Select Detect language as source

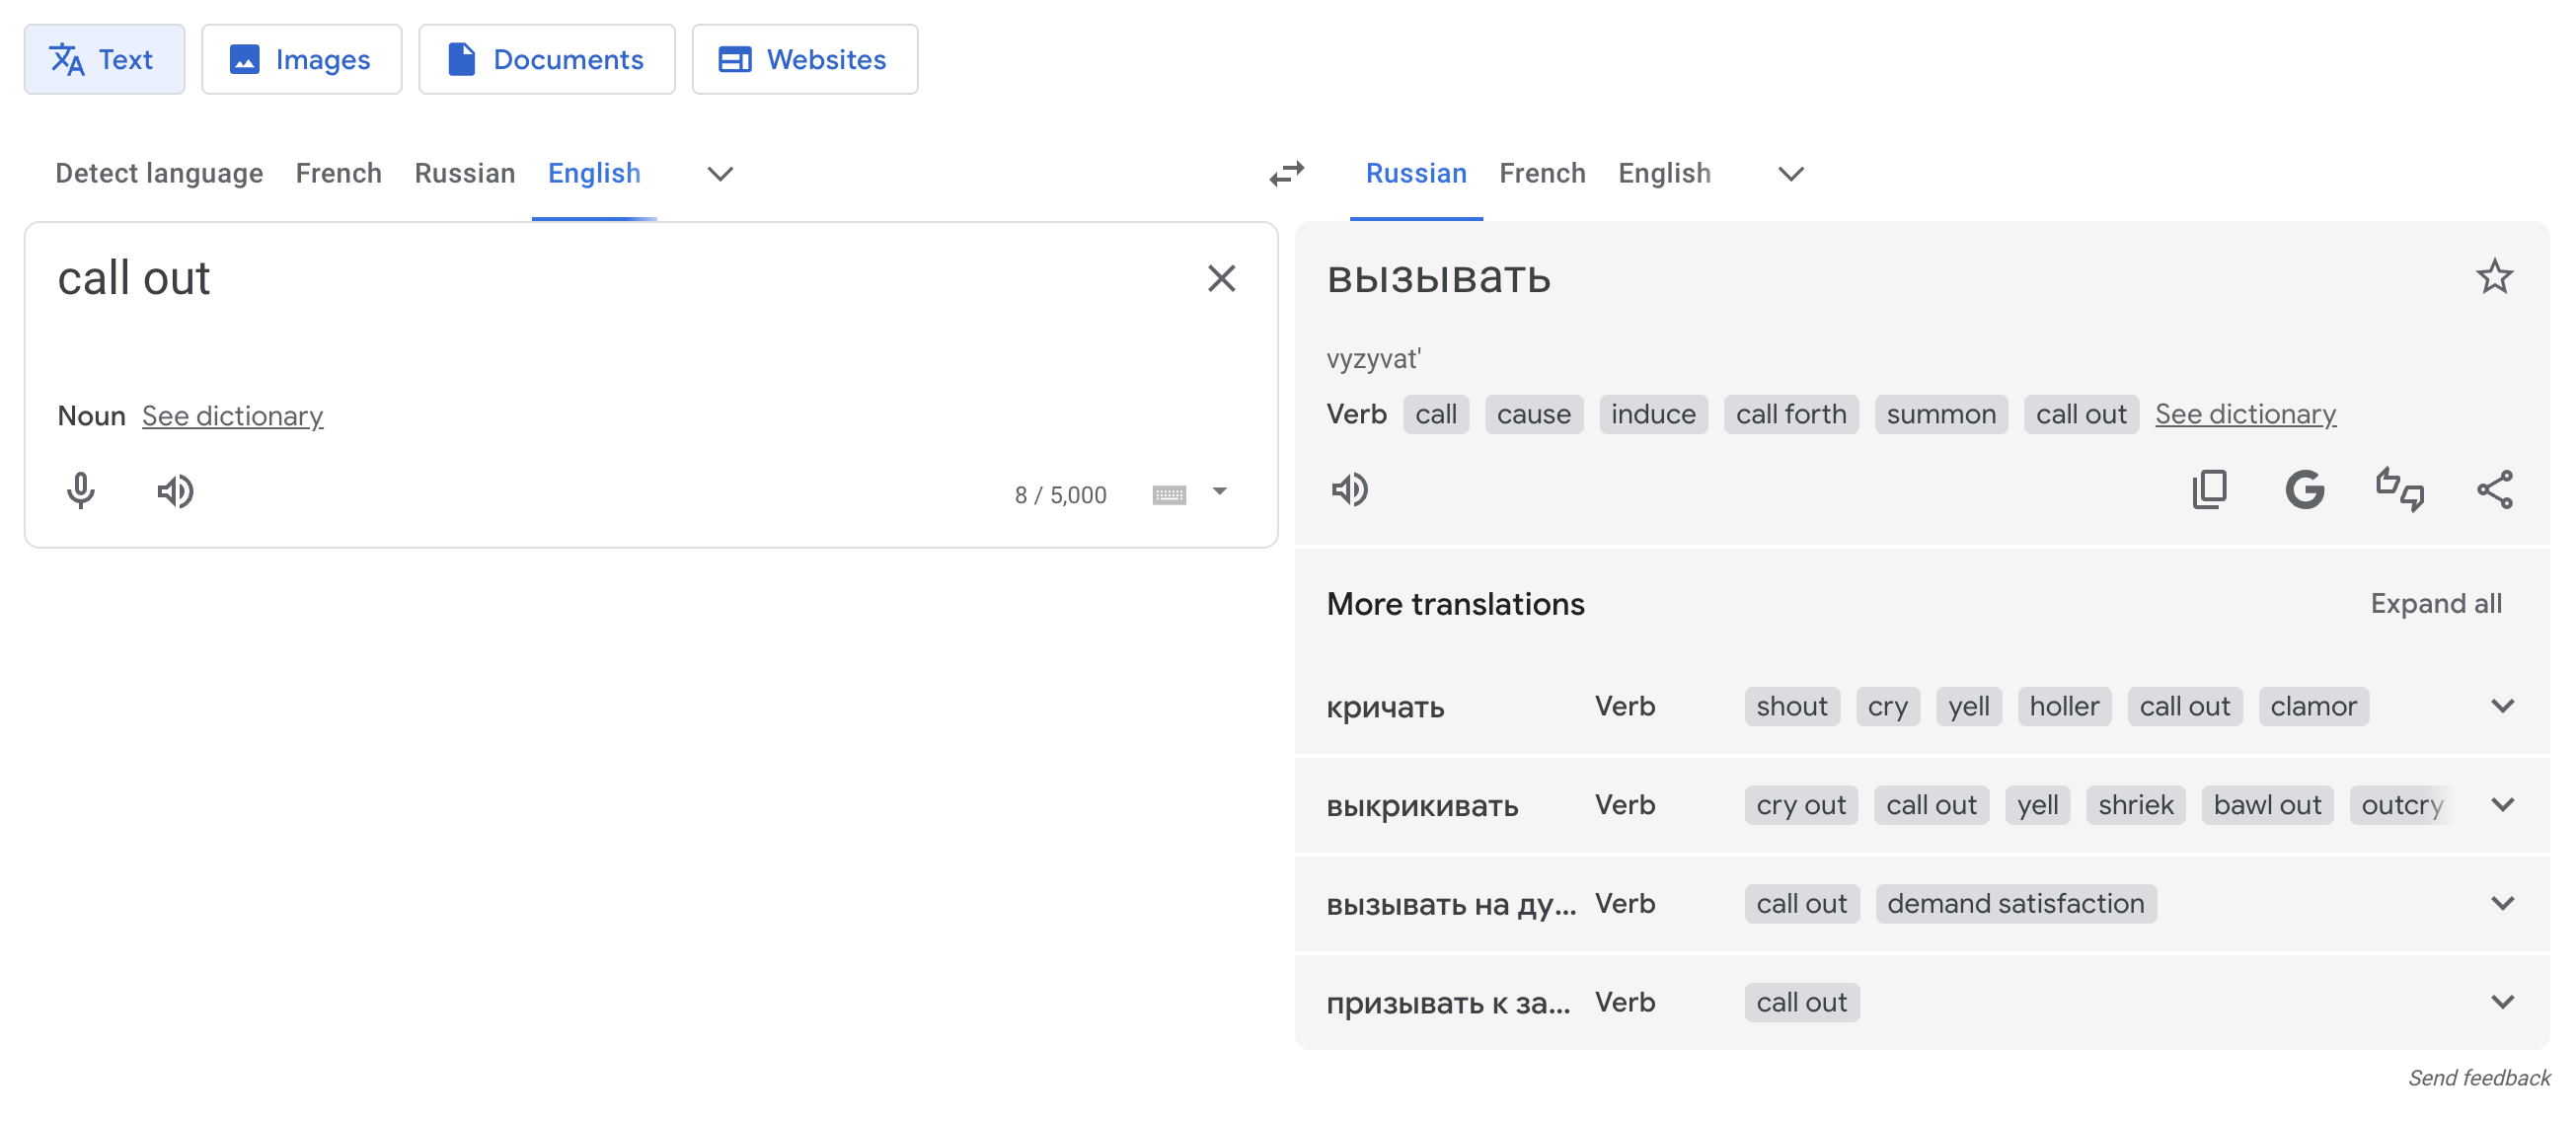click(159, 173)
